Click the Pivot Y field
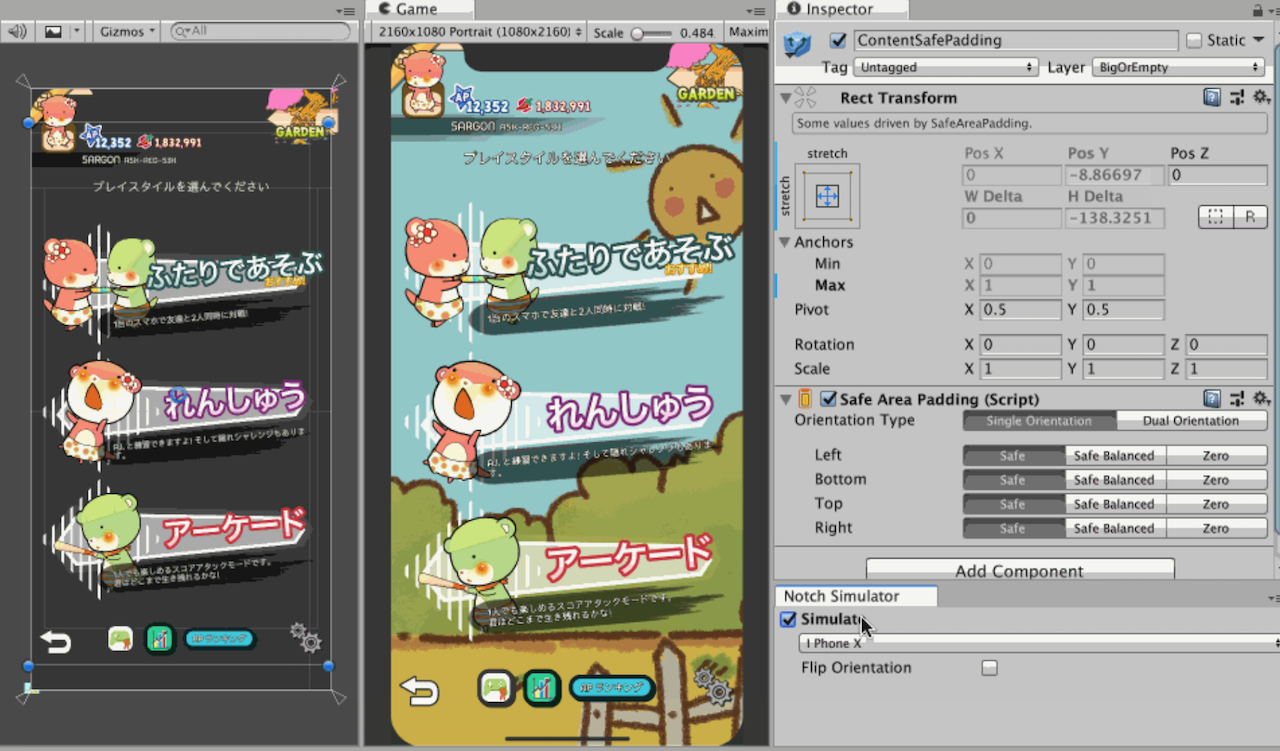 (x=1124, y=309)
